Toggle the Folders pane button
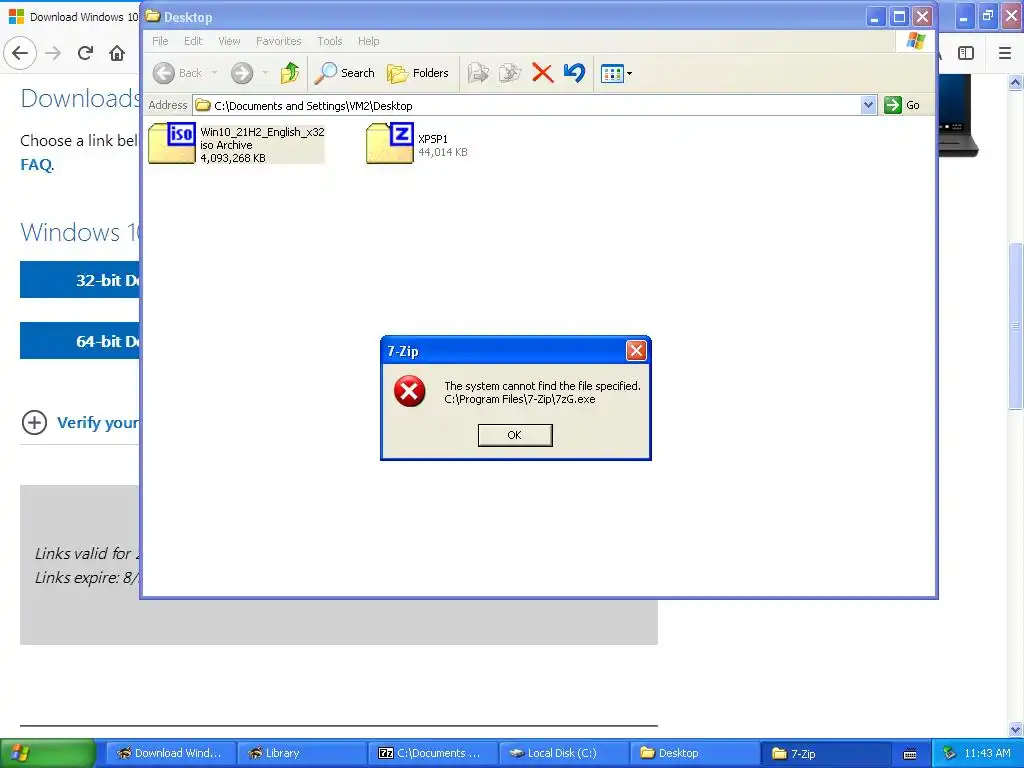 pyautogui.click(x=418, y=73)
